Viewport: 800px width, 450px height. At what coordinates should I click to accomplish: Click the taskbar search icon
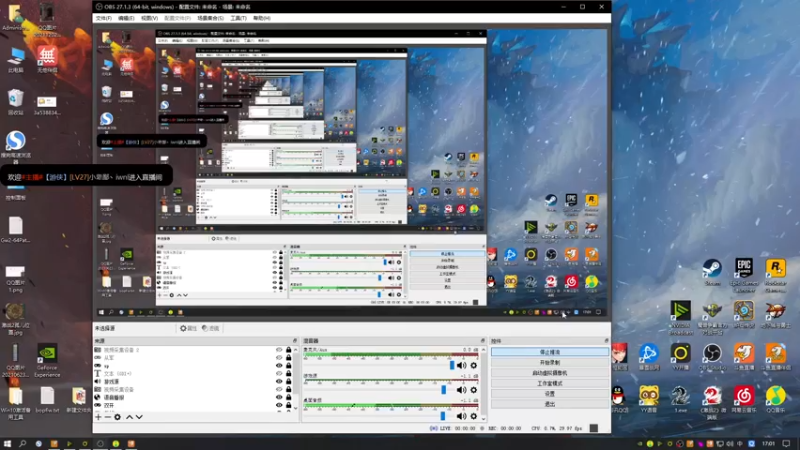pyautogui.click(x=22, y=444)
